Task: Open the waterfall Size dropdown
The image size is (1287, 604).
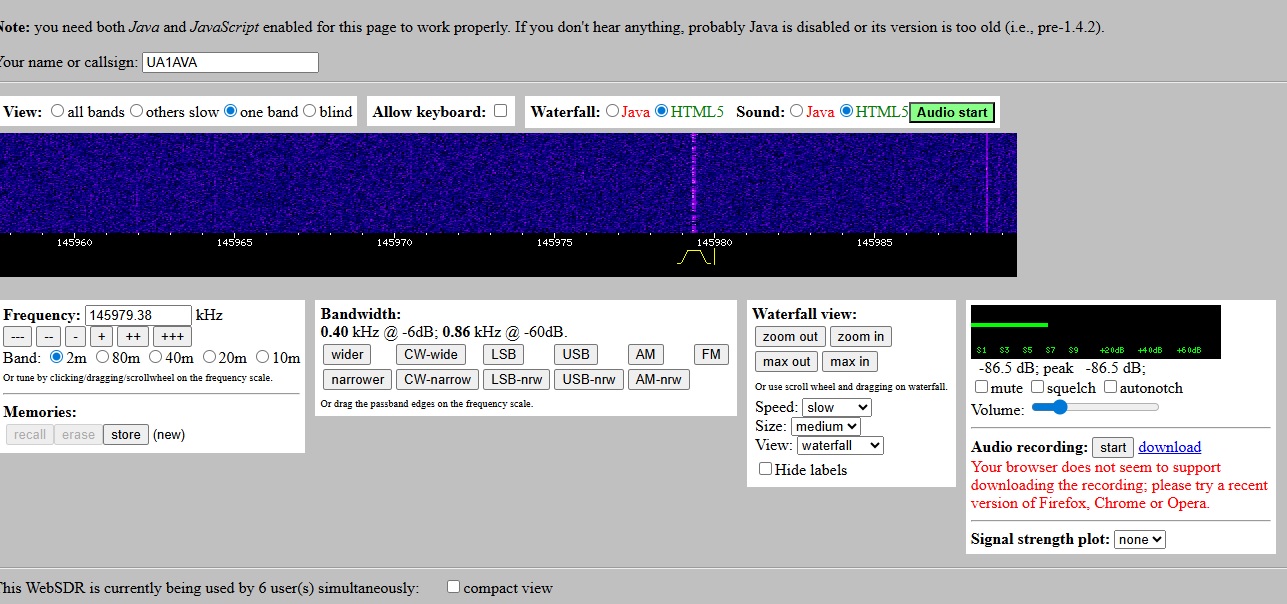Action: point(825,426)
